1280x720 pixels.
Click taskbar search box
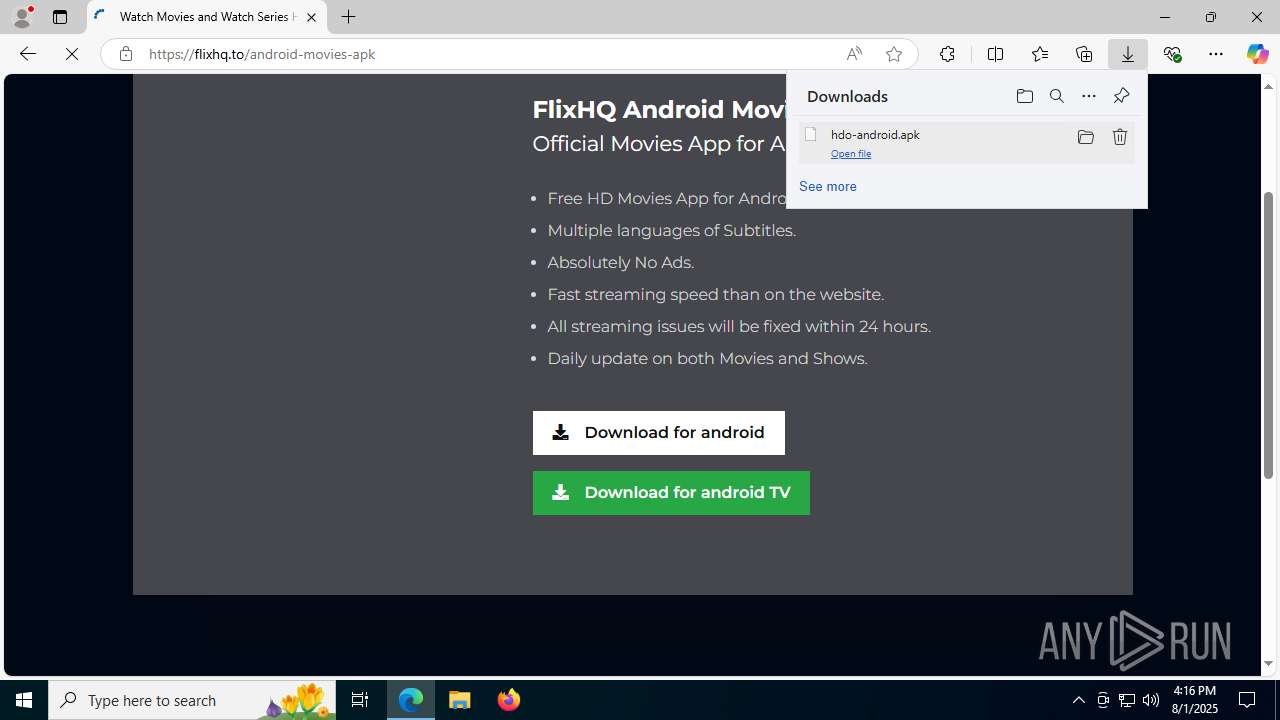(192, 700)
